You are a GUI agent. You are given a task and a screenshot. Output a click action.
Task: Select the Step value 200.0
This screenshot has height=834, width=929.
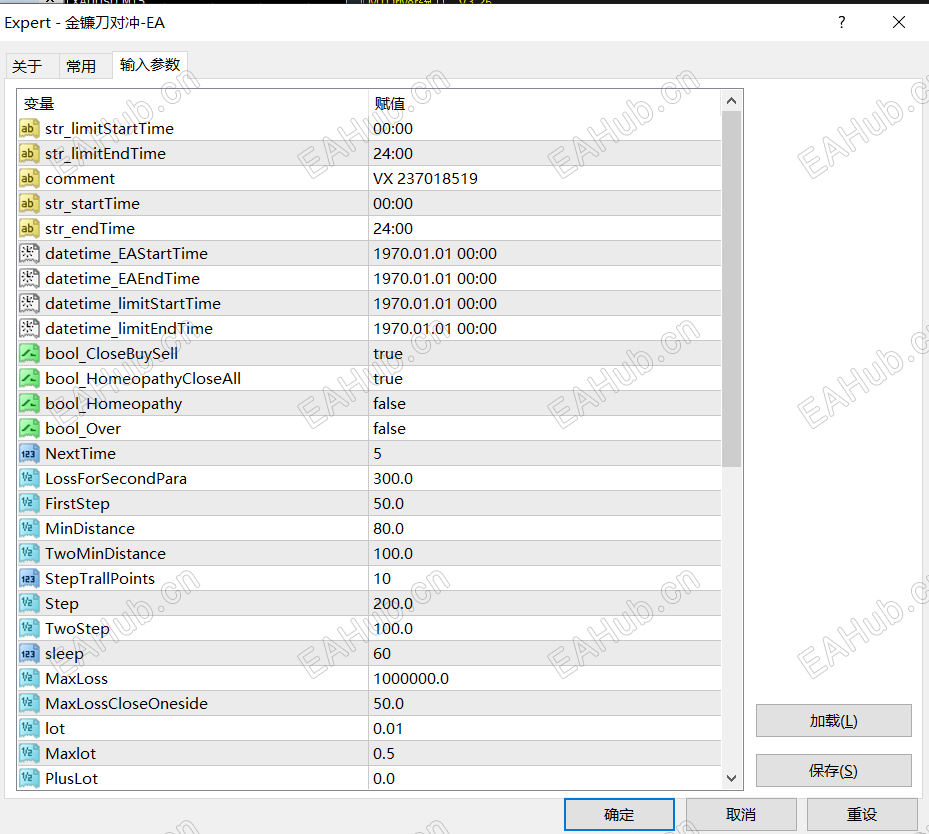coord(393,604)
